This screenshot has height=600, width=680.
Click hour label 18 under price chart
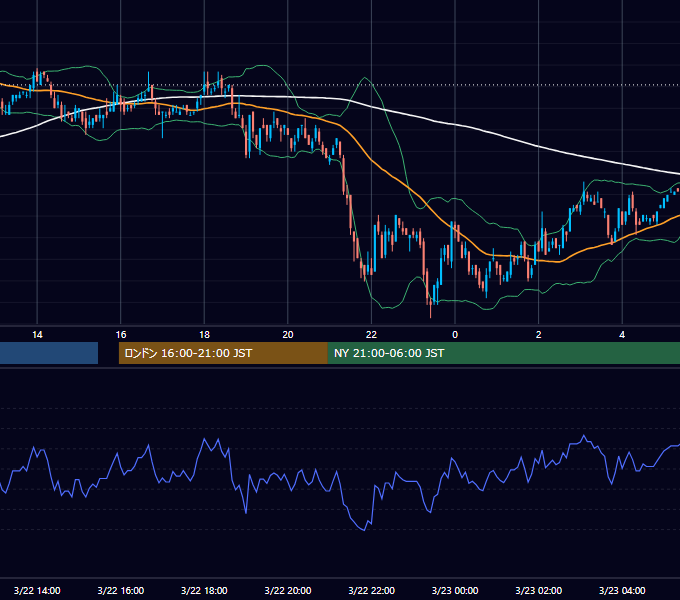204,335
